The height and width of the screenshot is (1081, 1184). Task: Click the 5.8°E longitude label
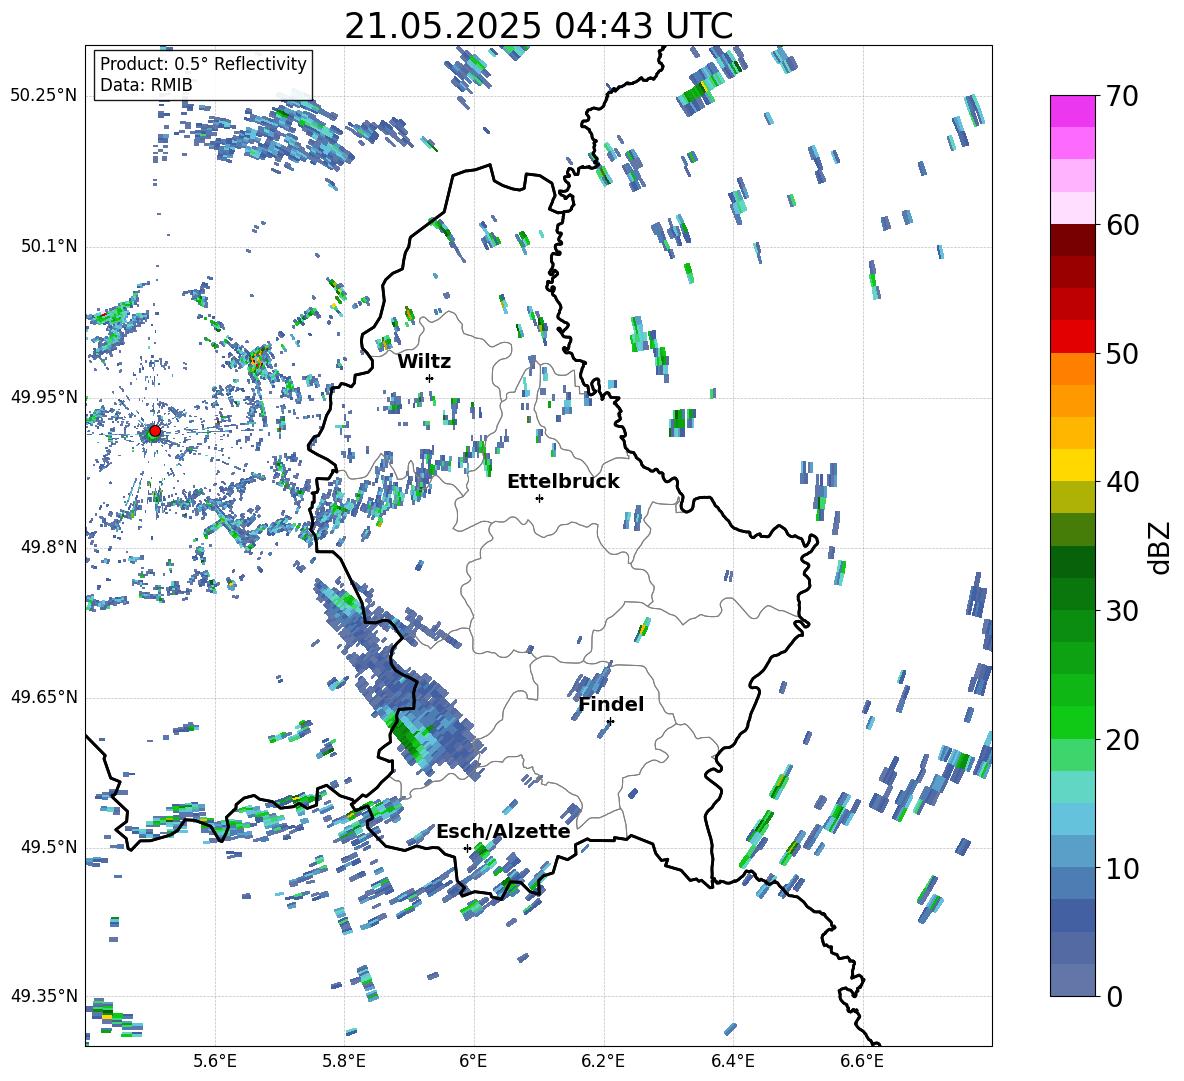[x=344, y=1062]
